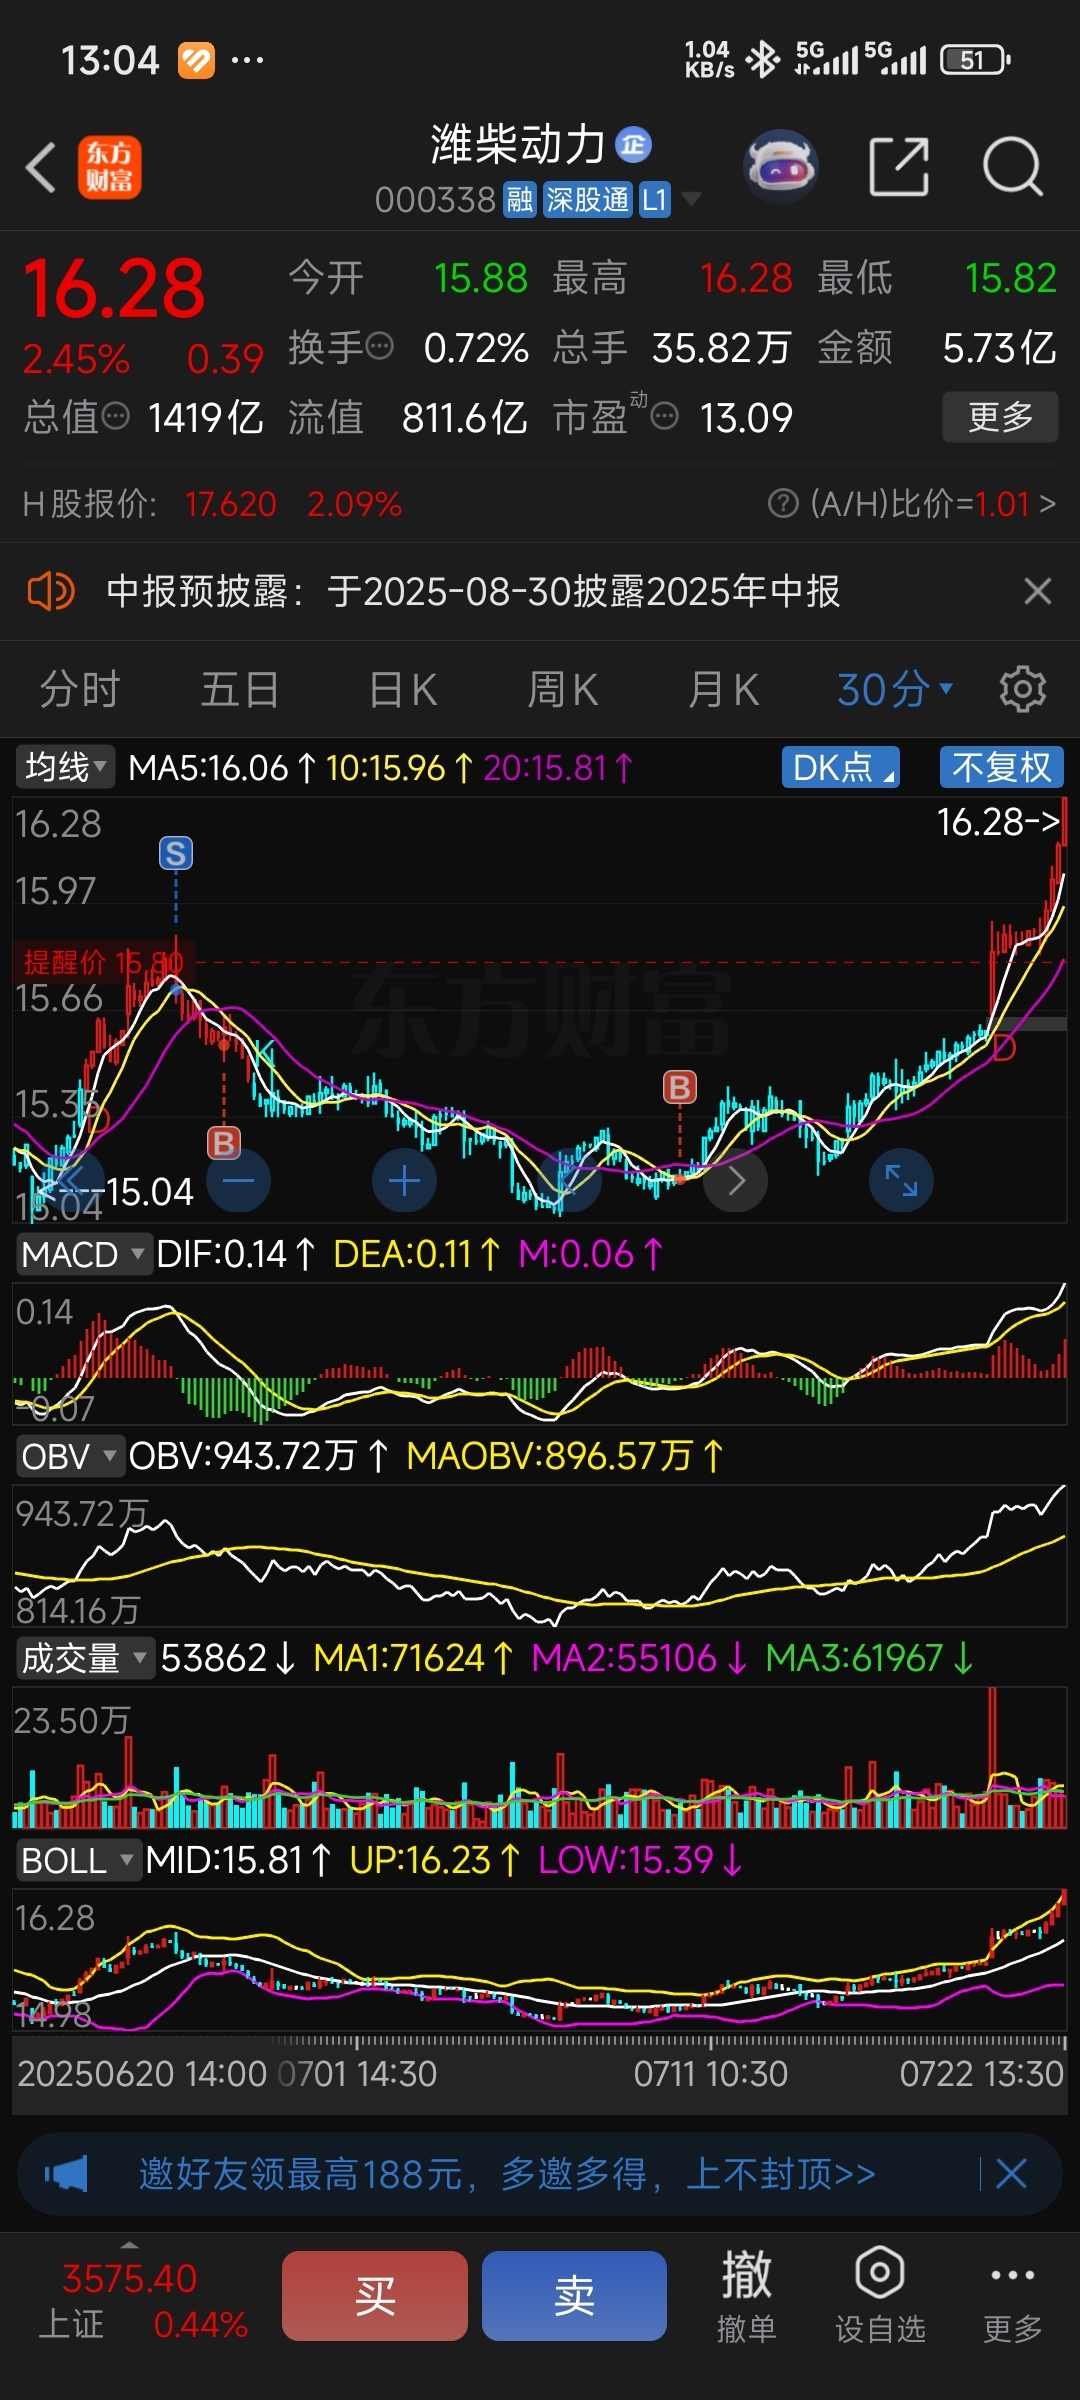Switch to the 分时 tab

(80, 689)
